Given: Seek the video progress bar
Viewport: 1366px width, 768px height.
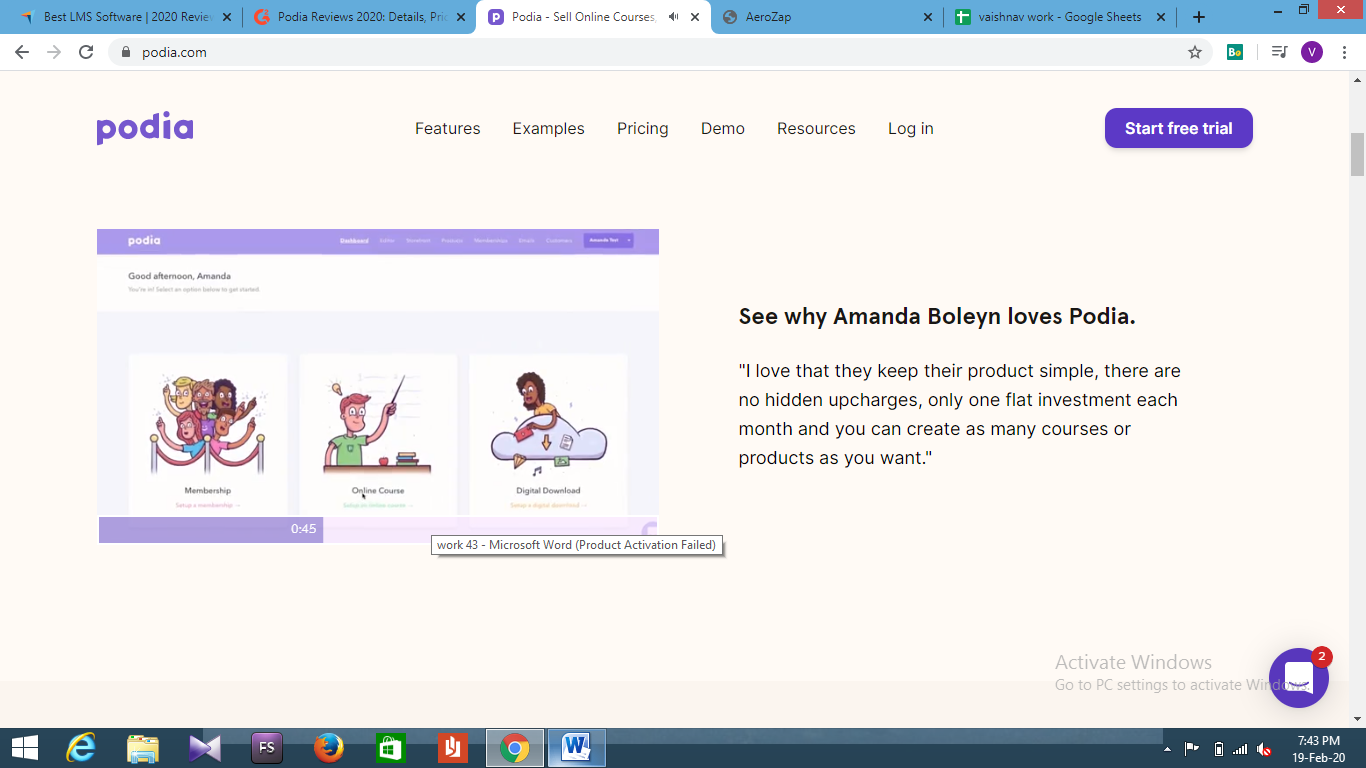Looking at the screenshot, I should coord(378,529).
